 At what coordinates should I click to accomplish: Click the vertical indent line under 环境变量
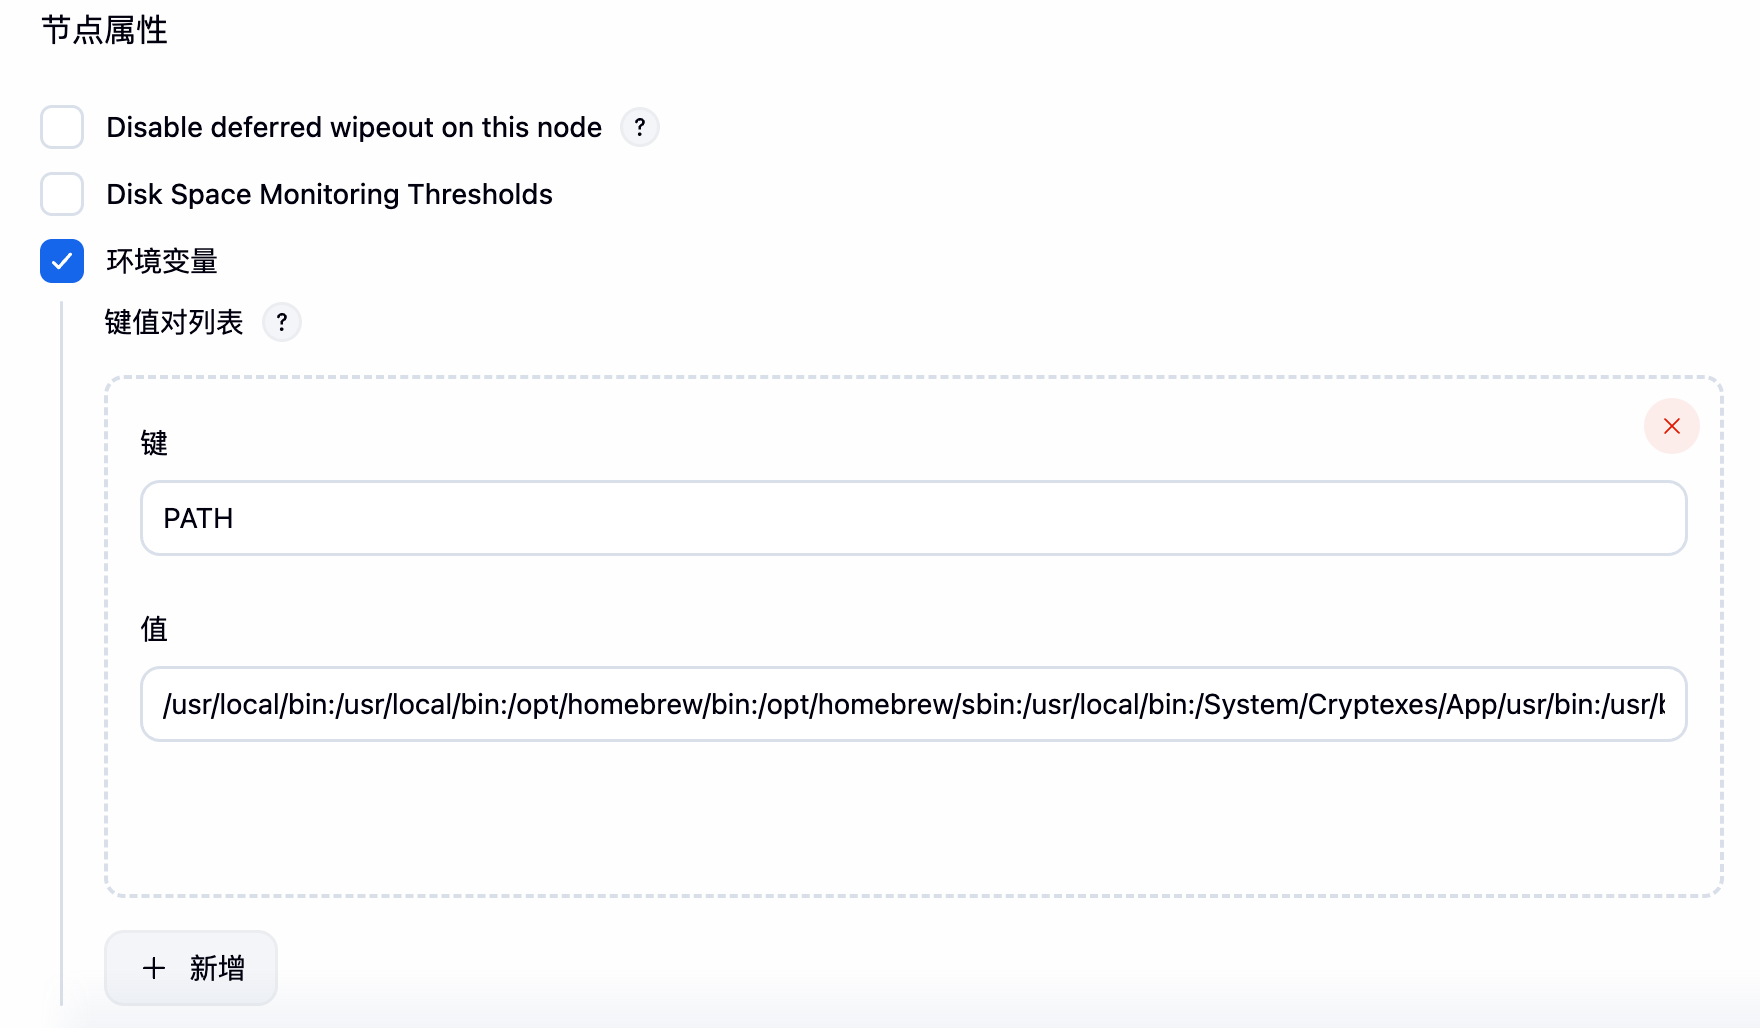[x=62, y=650]
